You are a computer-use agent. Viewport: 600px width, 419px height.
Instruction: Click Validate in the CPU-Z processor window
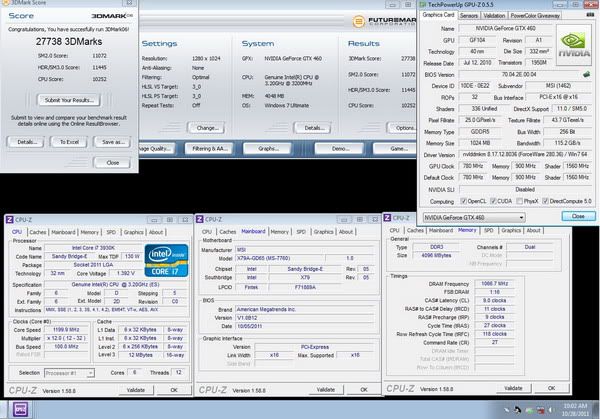(136, 390)
